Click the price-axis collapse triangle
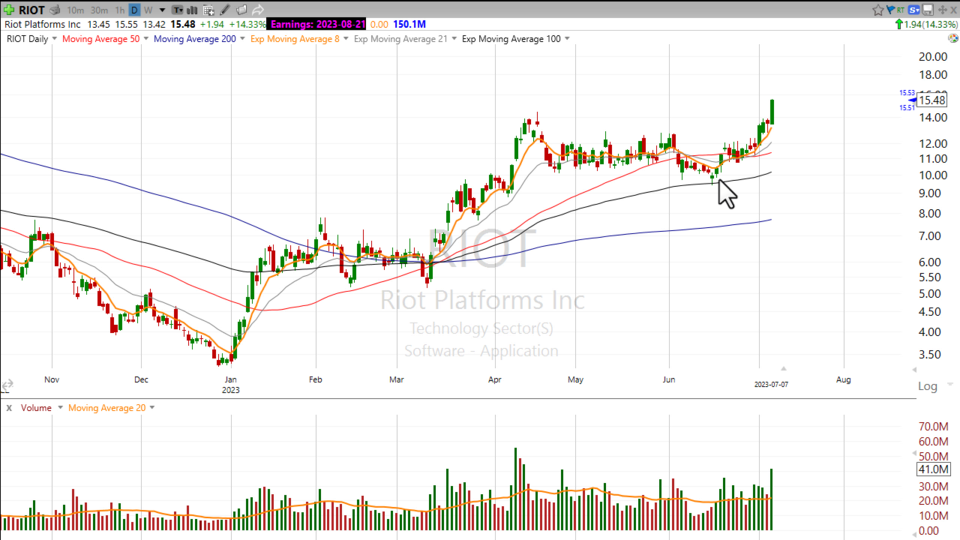Viewport: 960px width, 540px height. point(914,370)
